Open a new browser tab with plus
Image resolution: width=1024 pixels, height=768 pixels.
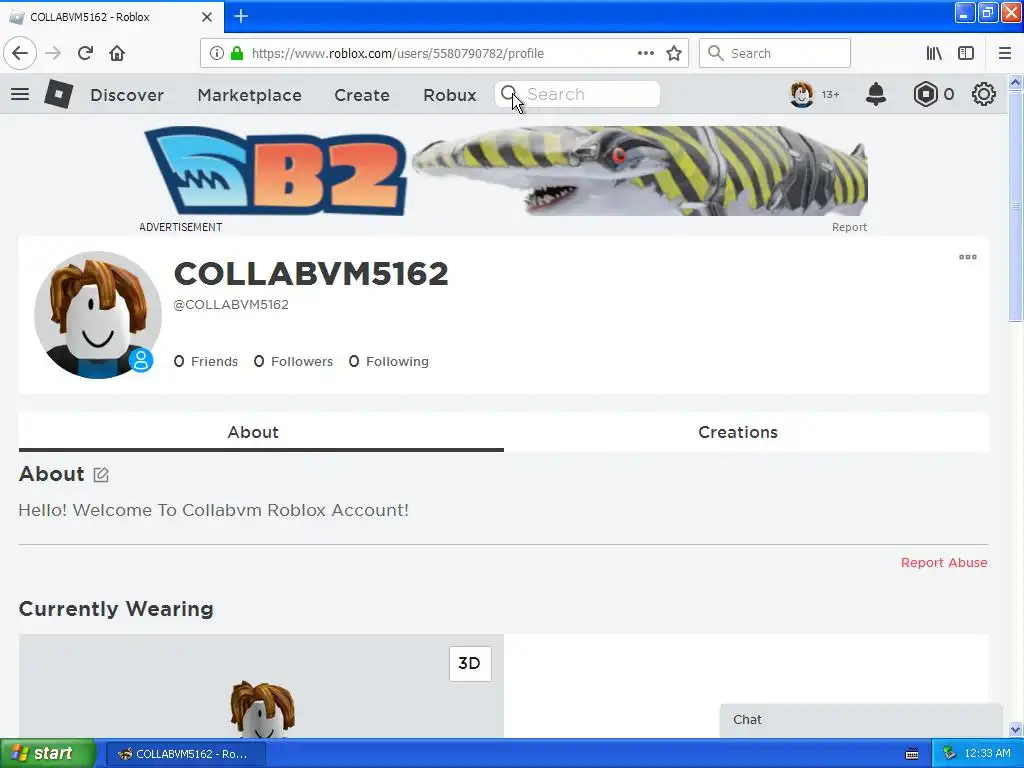(241, 16)
